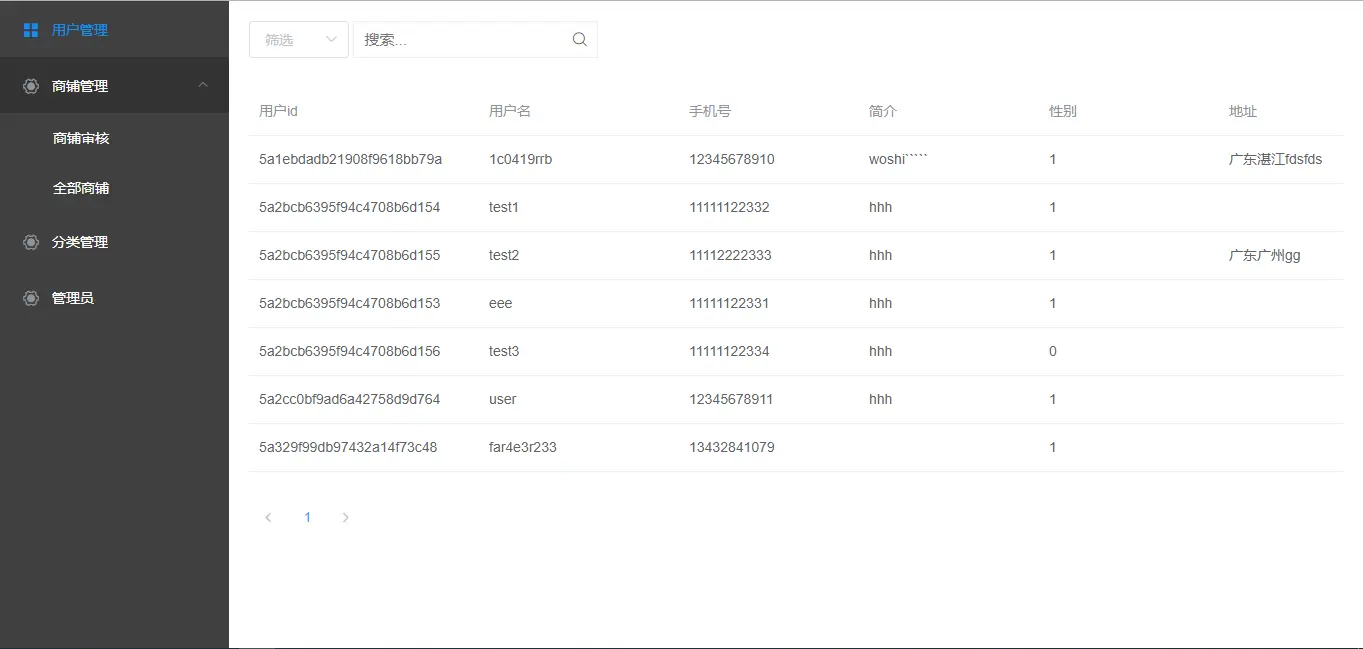Click address 广东广州gg
Image resolution: width=1363 pixels, height=649 pixels.
(1265, 255)
